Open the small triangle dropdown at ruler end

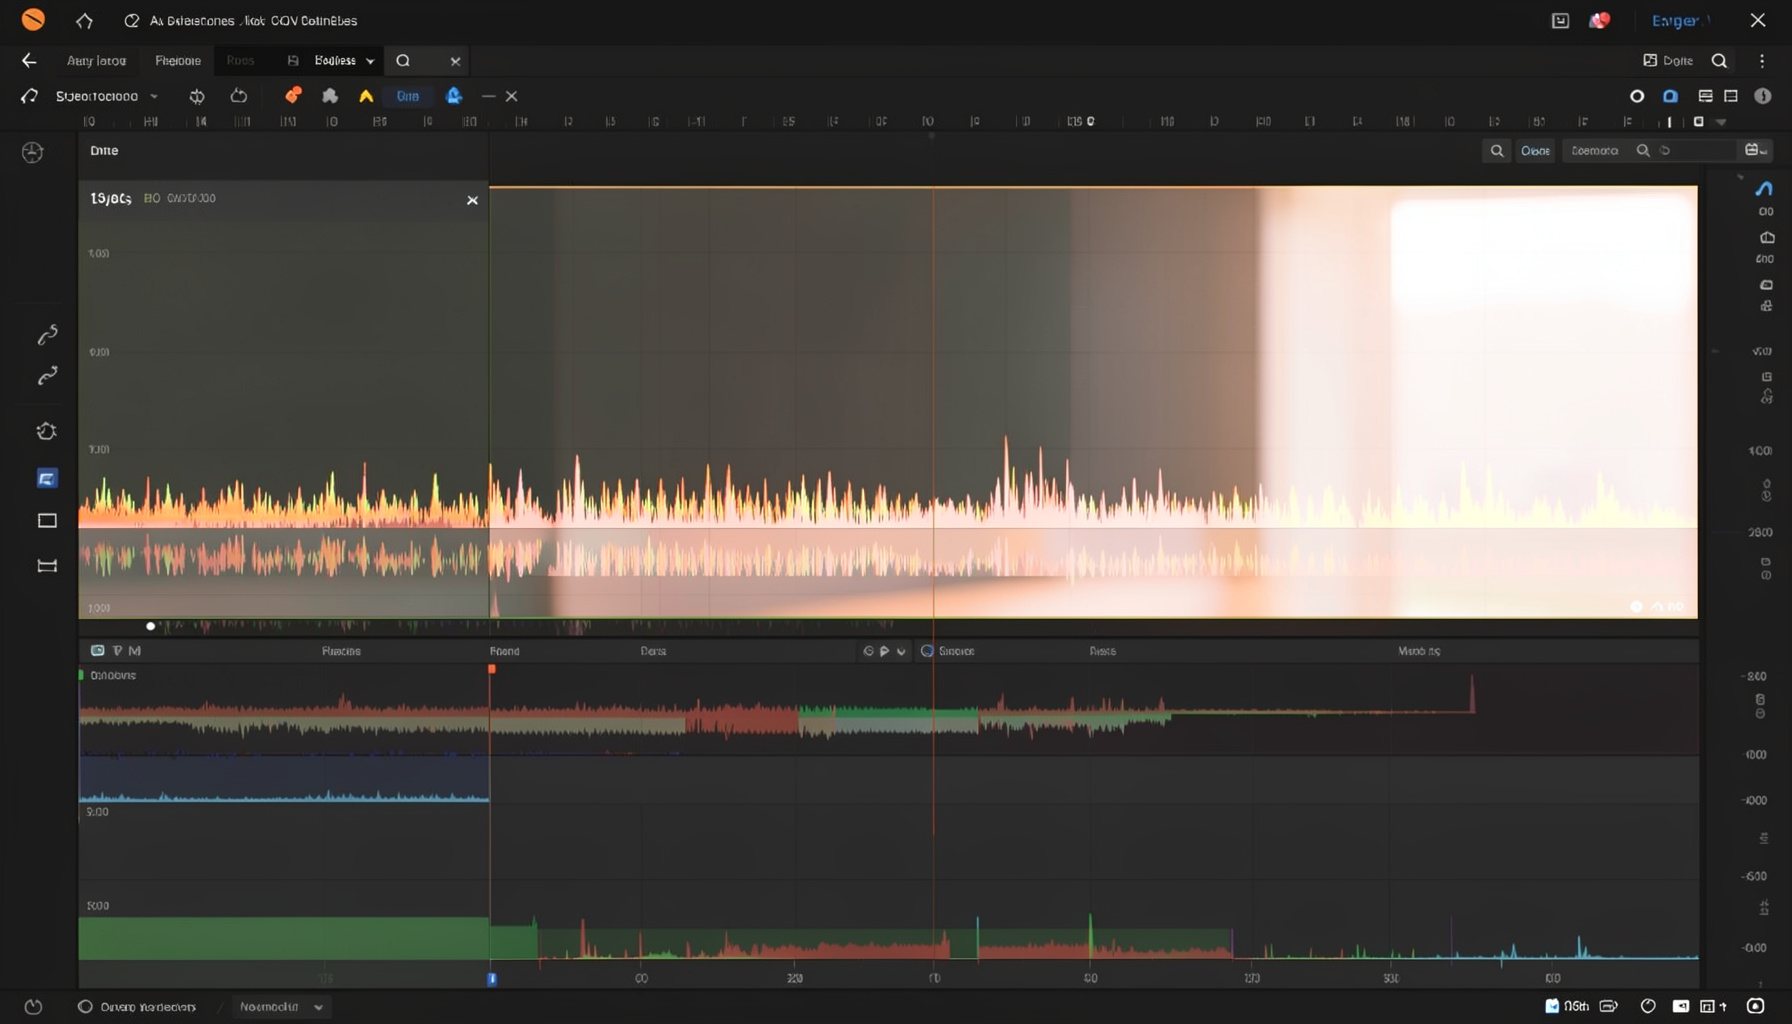(x=1721, y=122)
